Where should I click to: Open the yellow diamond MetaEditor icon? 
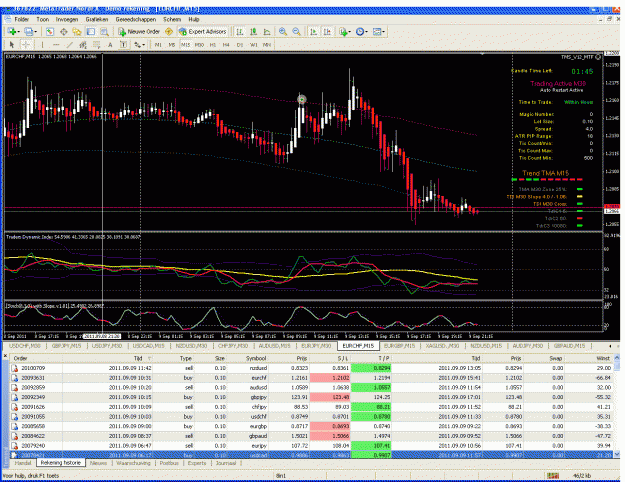(x=169, y=31)
